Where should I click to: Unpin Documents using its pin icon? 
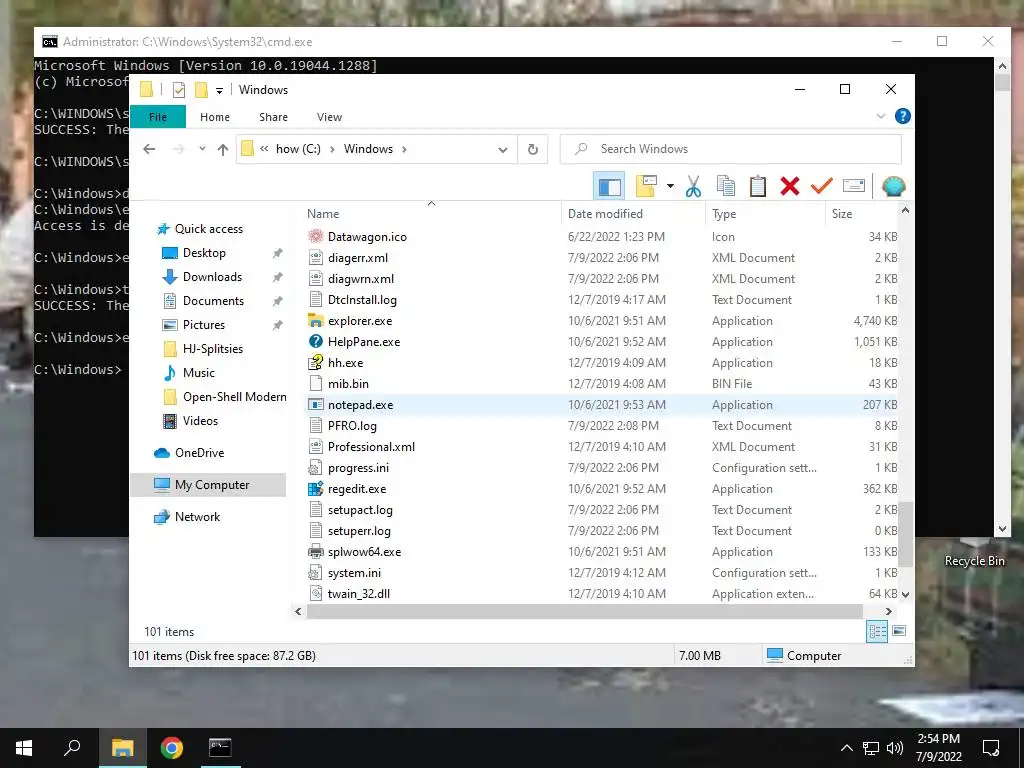tap(278, 301)
